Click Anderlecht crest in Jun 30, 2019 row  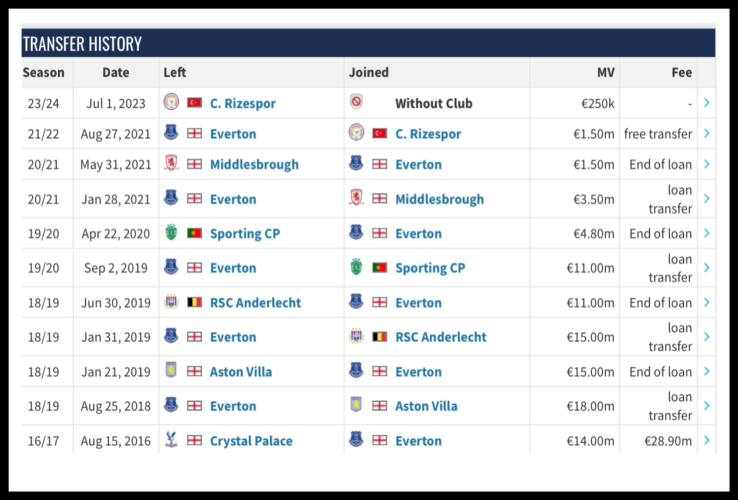[x=171, y=302]
